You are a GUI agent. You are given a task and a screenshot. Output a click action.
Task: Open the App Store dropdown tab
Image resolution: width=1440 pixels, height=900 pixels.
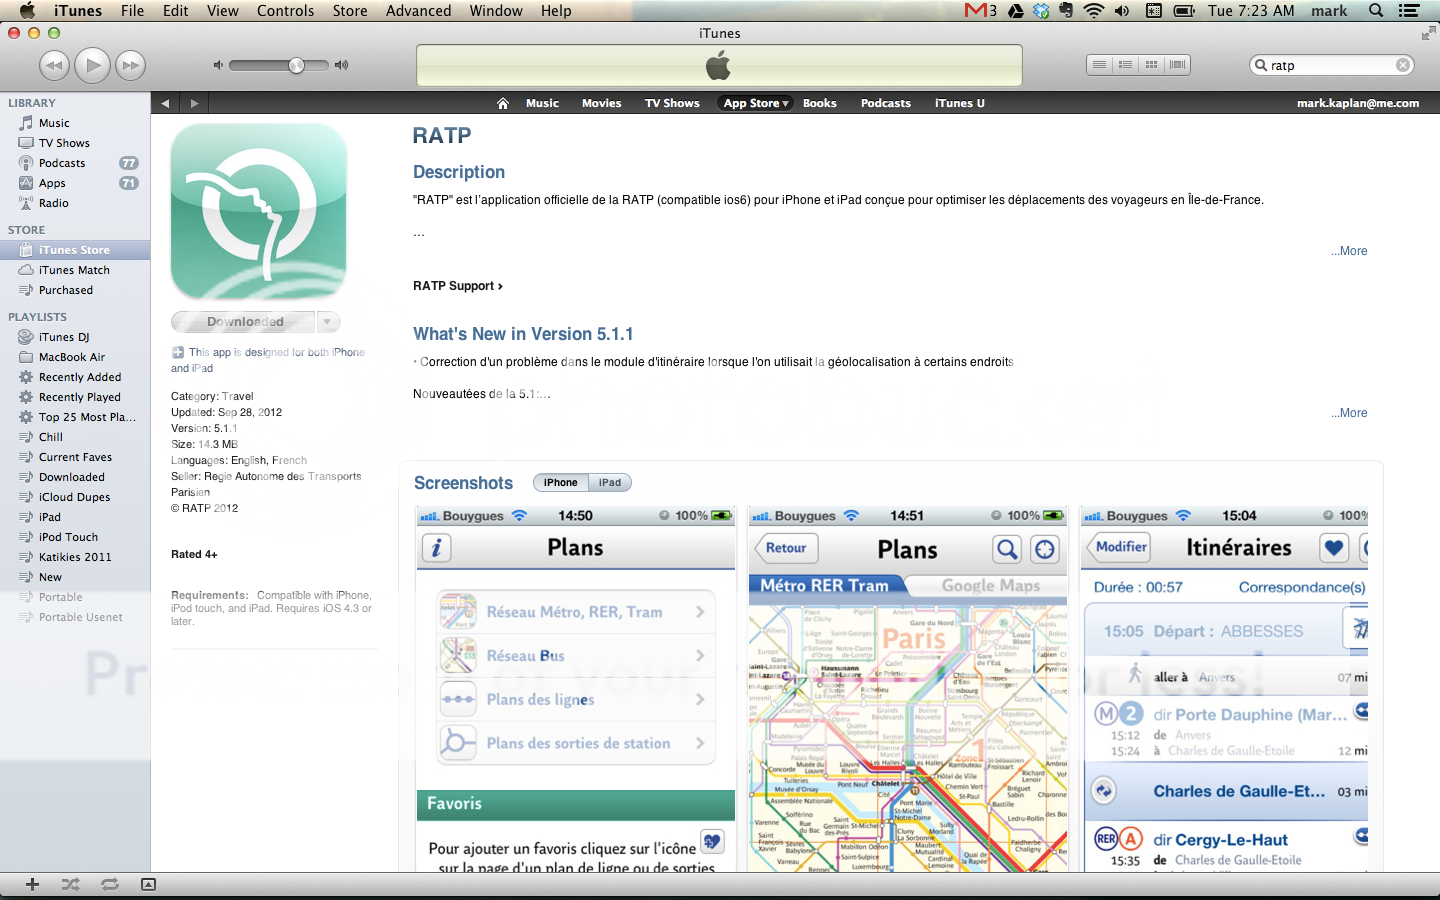click(x=756, y=103)
